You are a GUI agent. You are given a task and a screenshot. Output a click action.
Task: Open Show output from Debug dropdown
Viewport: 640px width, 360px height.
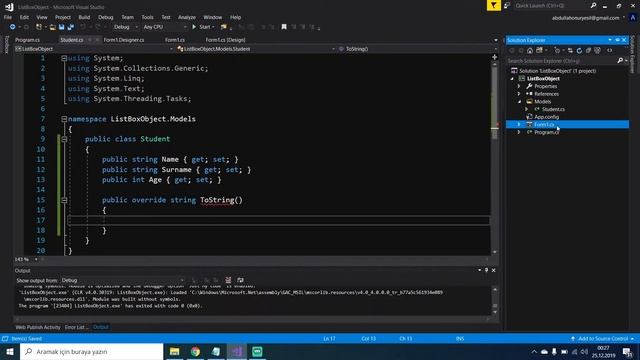pyautogui.click(x=122, y=280)
